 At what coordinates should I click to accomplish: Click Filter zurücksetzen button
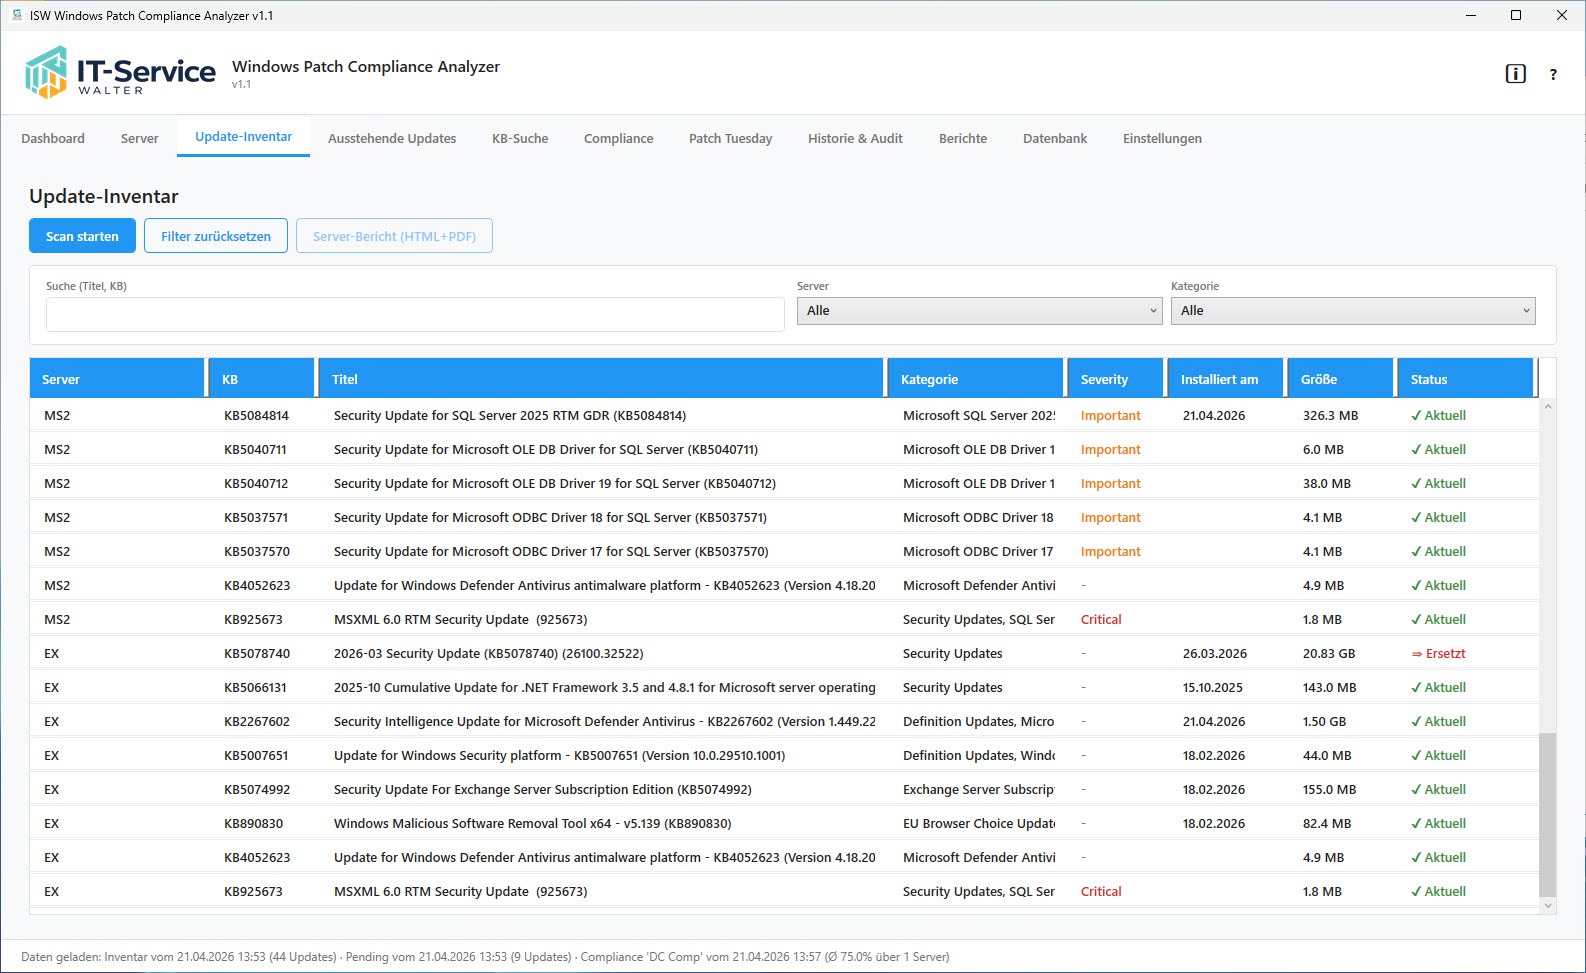pos(216,236)
